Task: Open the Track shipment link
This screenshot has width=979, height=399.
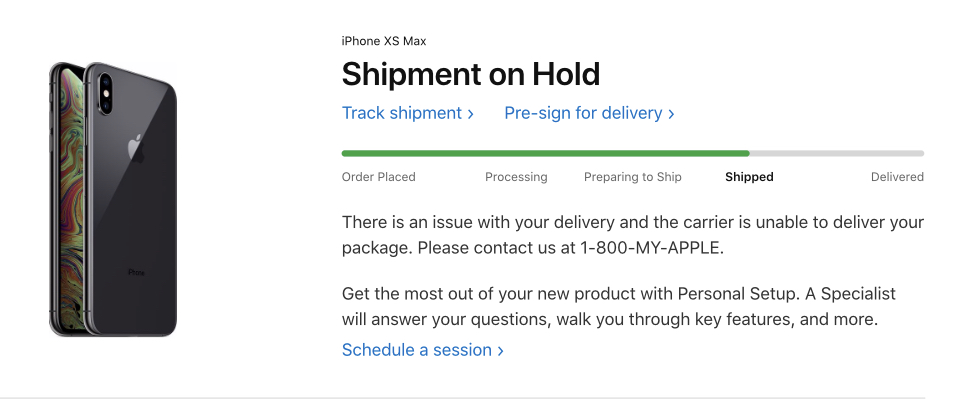Action: (408, 113)
